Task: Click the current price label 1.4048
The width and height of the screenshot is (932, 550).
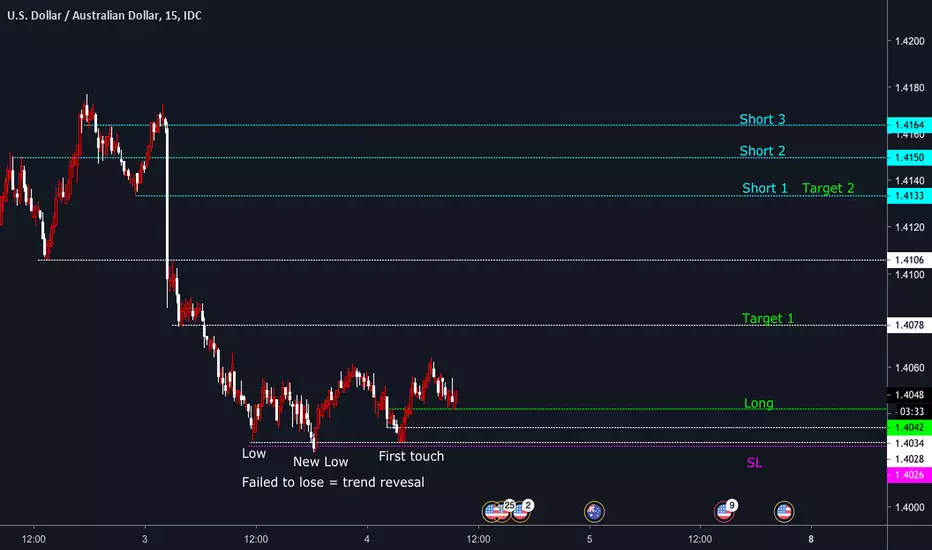Action: click(909, 395)
